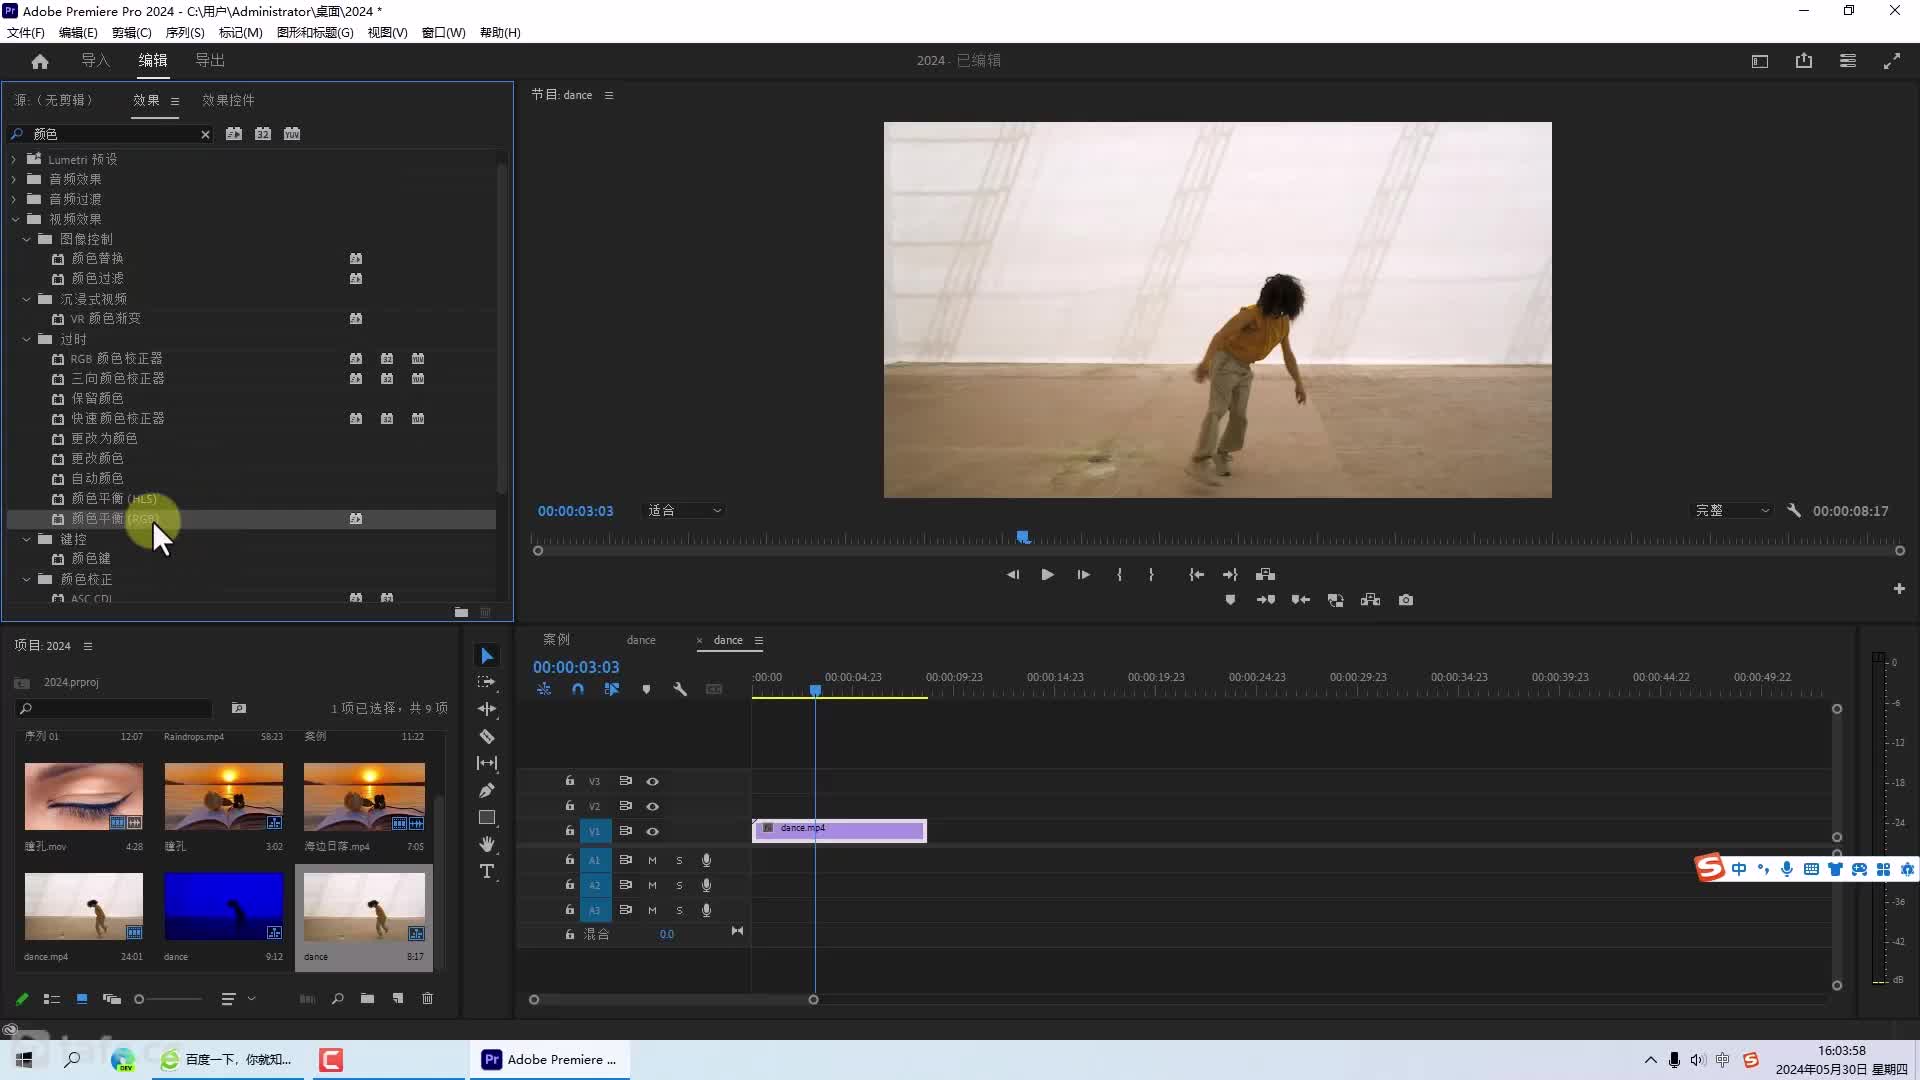The image size is (1920, 1080).
Task: Filter 32-bit color effects icon
Action: point(263,134)
